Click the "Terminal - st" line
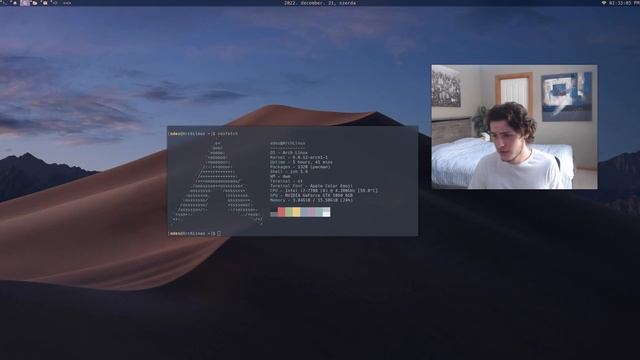This screenshot has width=640, height=360. [x=286, y=181]
